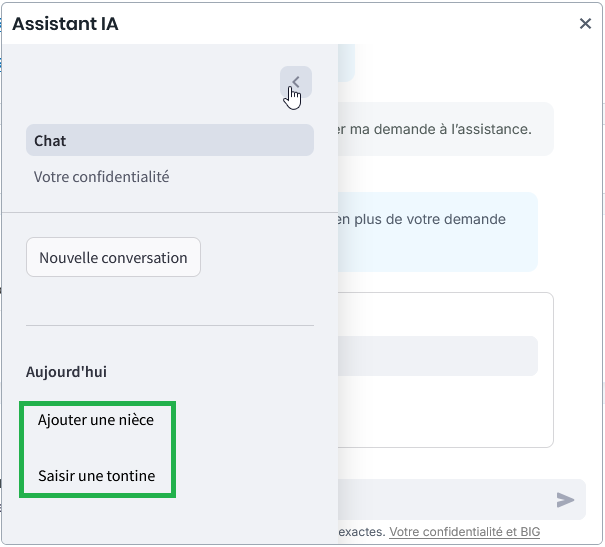Select the Chat menu item
The width and height of the screenshot is (605, 547).
170,141
